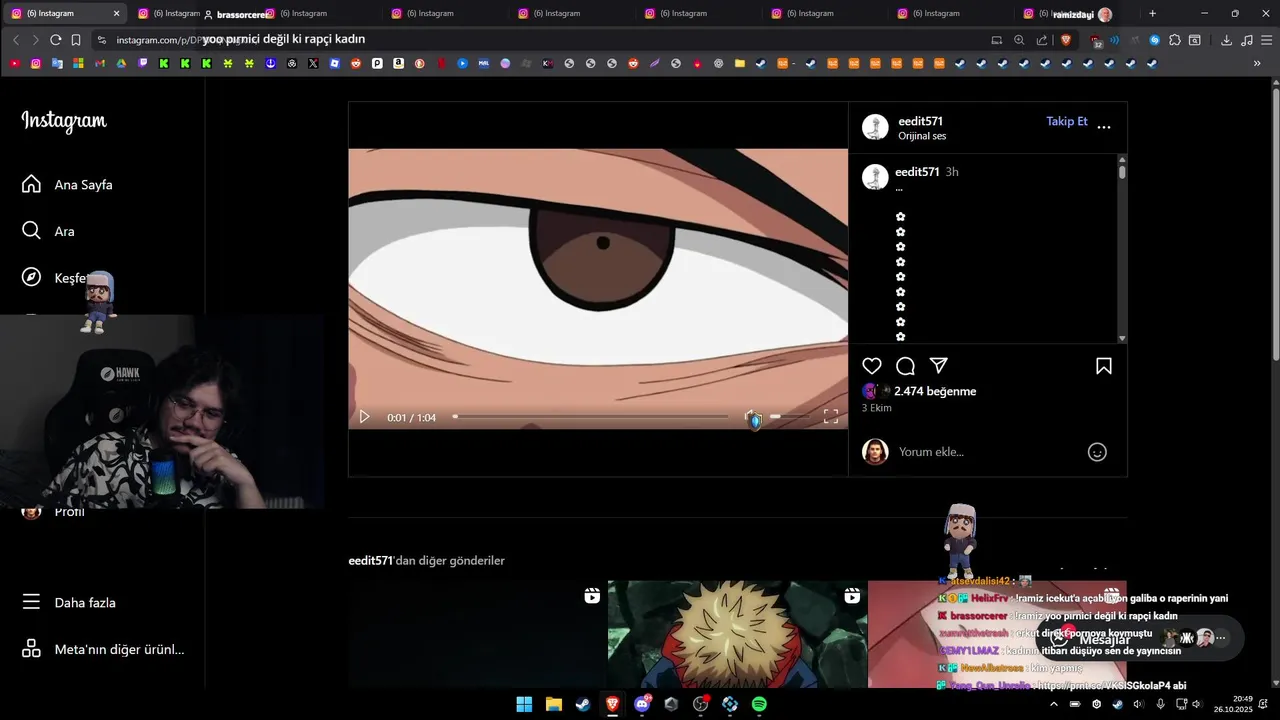Open eedit571 profile from post header
The width and height of the screenshot is (1280, 720).
[920, 121]
